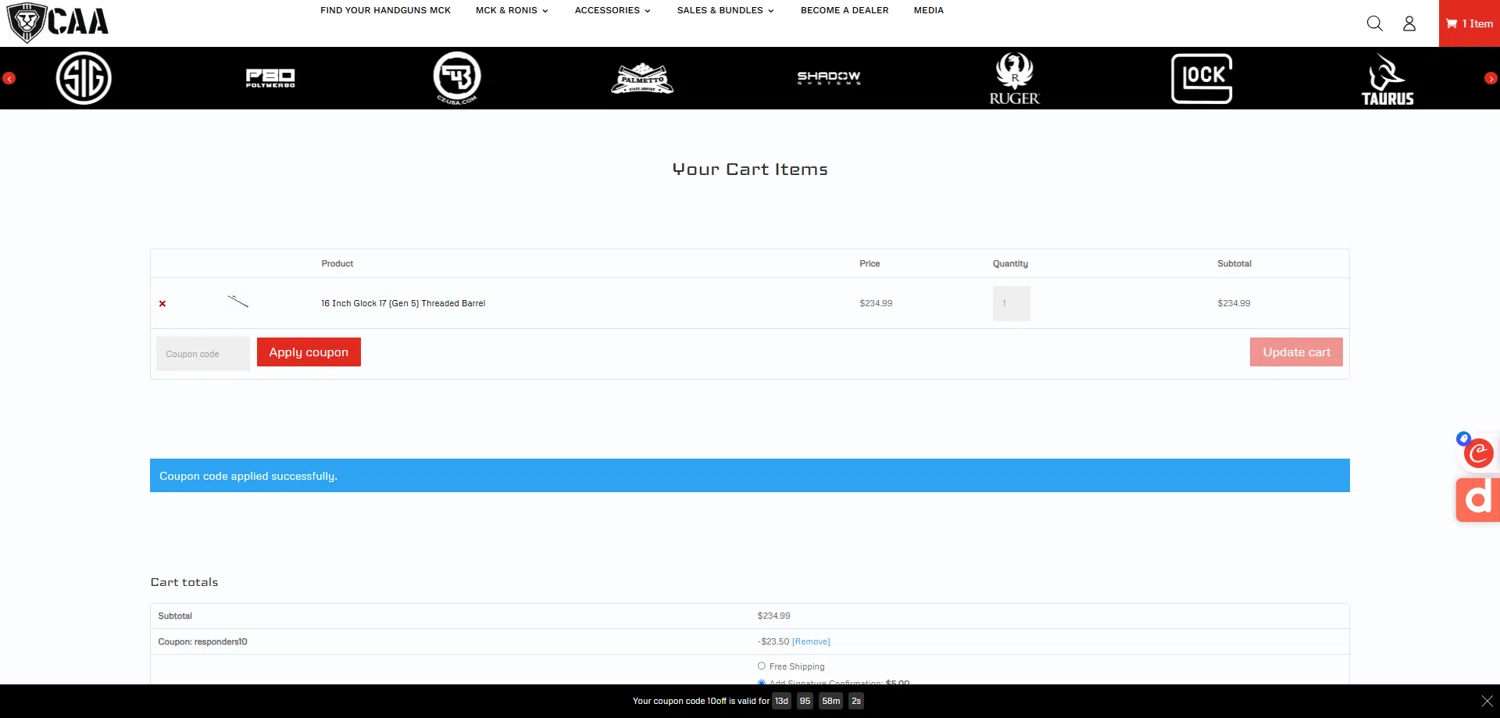The width and height of the screenshot is (1500, 718).
Task: Select the Glock brand logo
Action: click(1202, 78)
